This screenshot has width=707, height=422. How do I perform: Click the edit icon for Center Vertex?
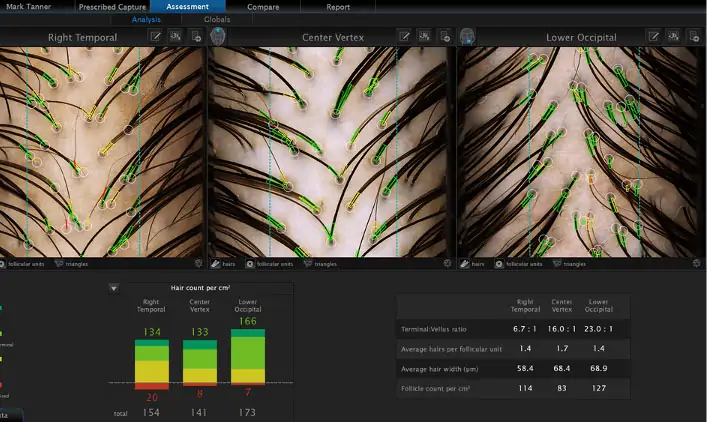pos(405,36)
